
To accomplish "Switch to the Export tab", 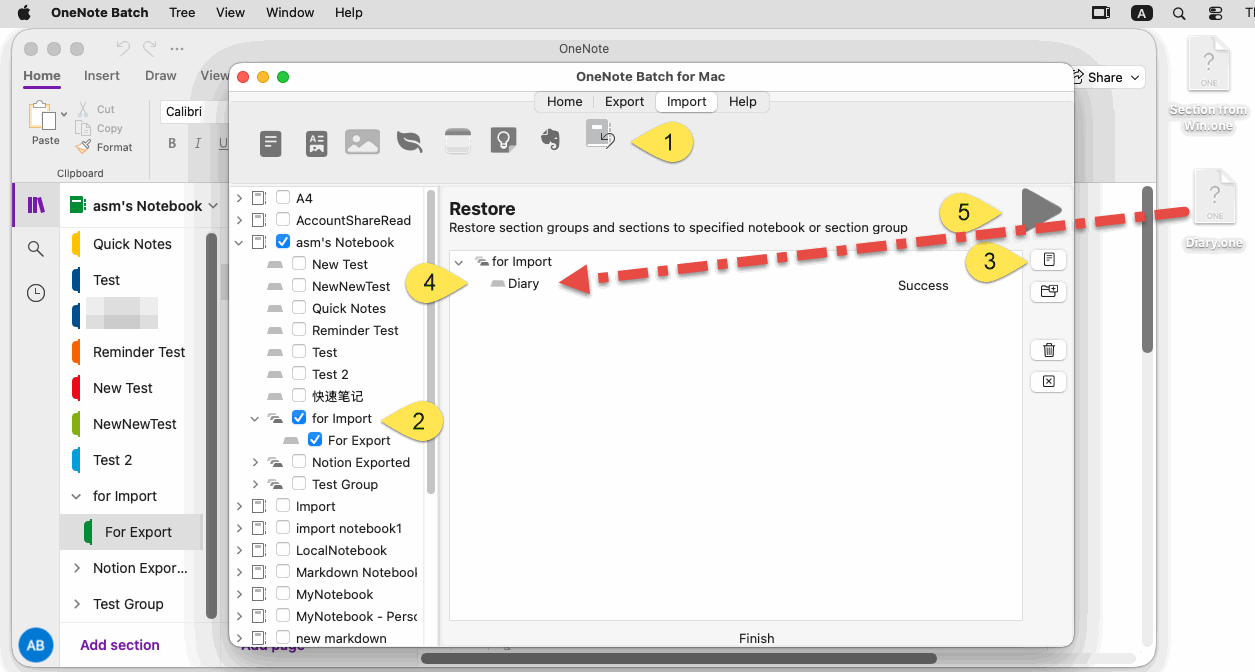I will [x=624, y=102].
